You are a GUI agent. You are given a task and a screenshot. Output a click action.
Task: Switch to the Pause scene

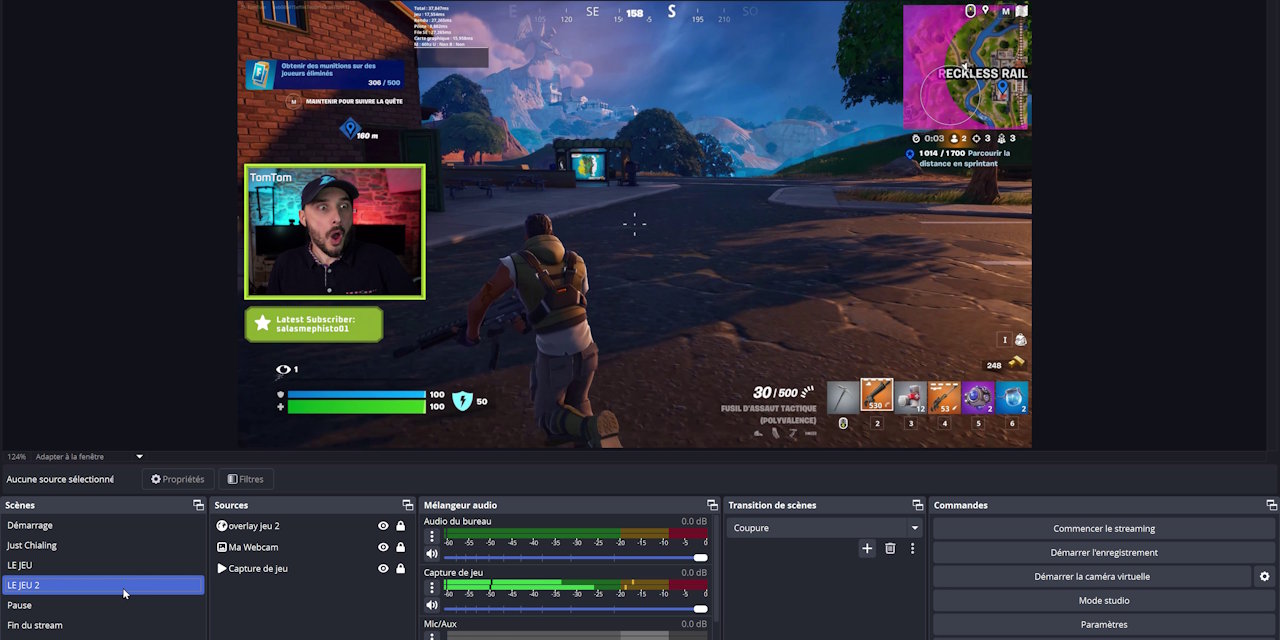point(20,605)
